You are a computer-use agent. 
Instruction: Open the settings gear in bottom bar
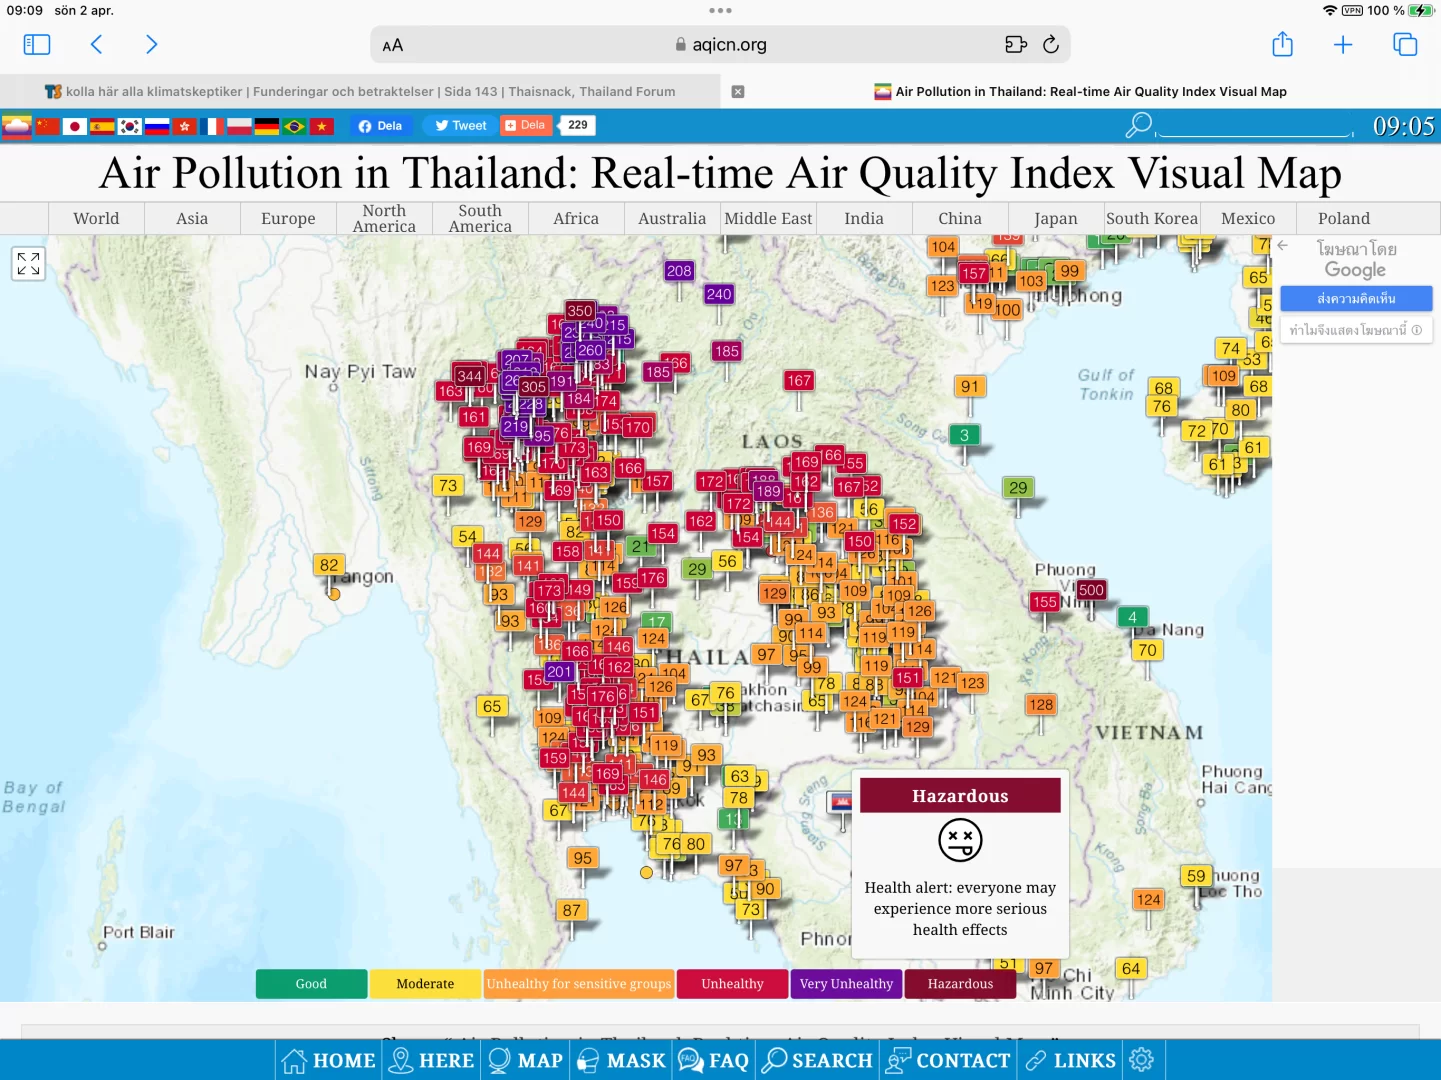click(1141, 1060)
